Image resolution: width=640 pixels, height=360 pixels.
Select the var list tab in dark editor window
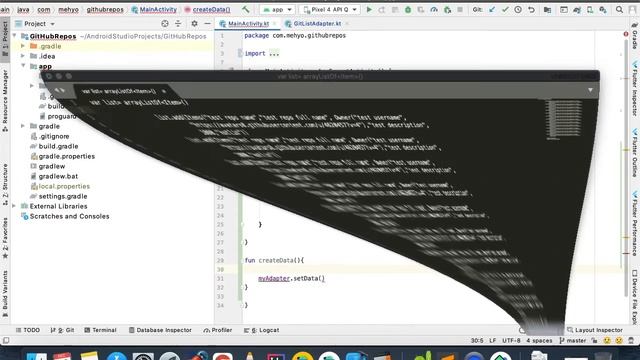pyautogui.click(x=122, y=91)
